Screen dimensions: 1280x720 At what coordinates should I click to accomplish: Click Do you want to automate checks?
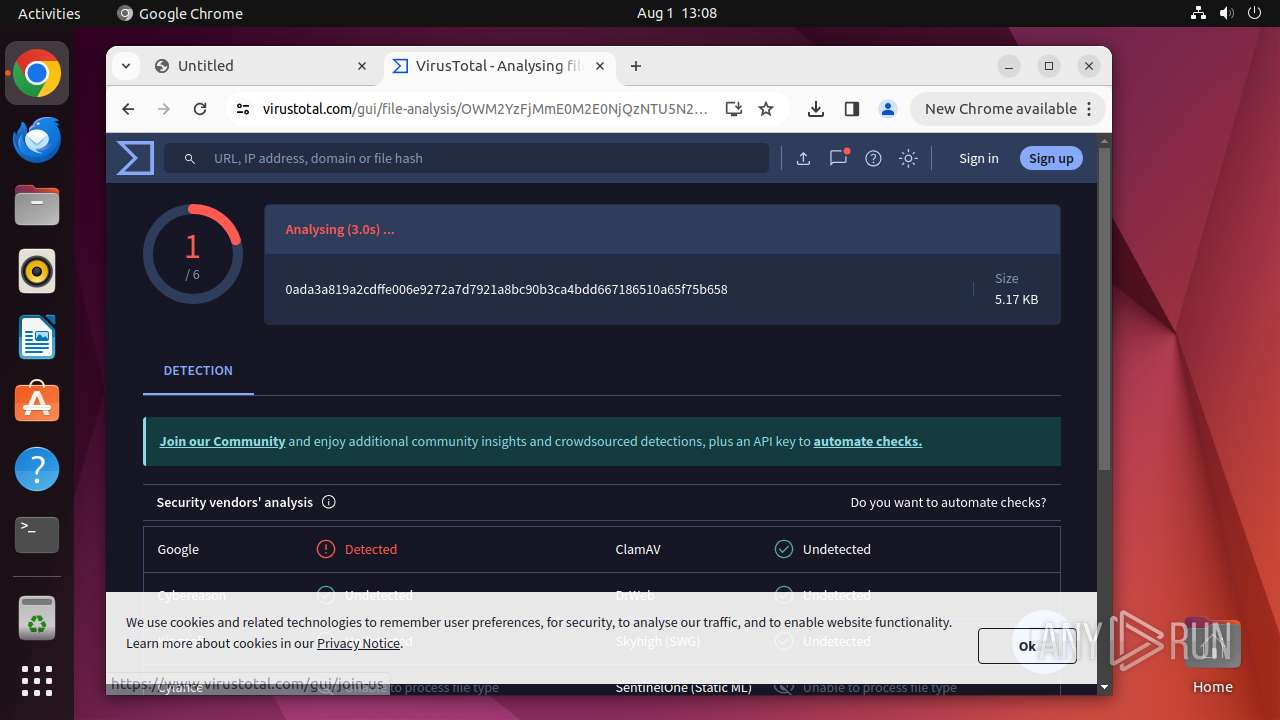948,502
